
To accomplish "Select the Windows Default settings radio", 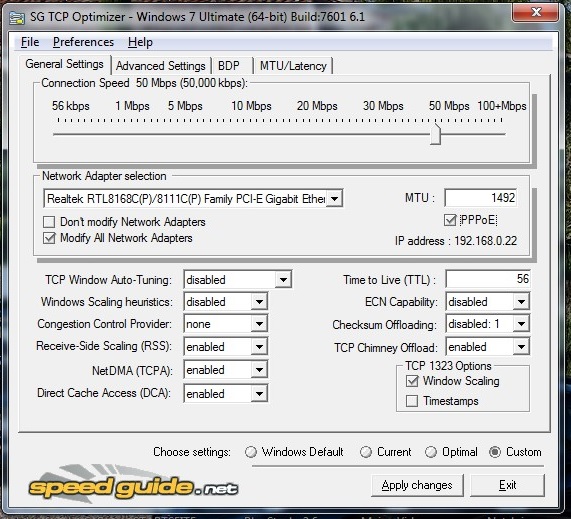I will [251, 452].
